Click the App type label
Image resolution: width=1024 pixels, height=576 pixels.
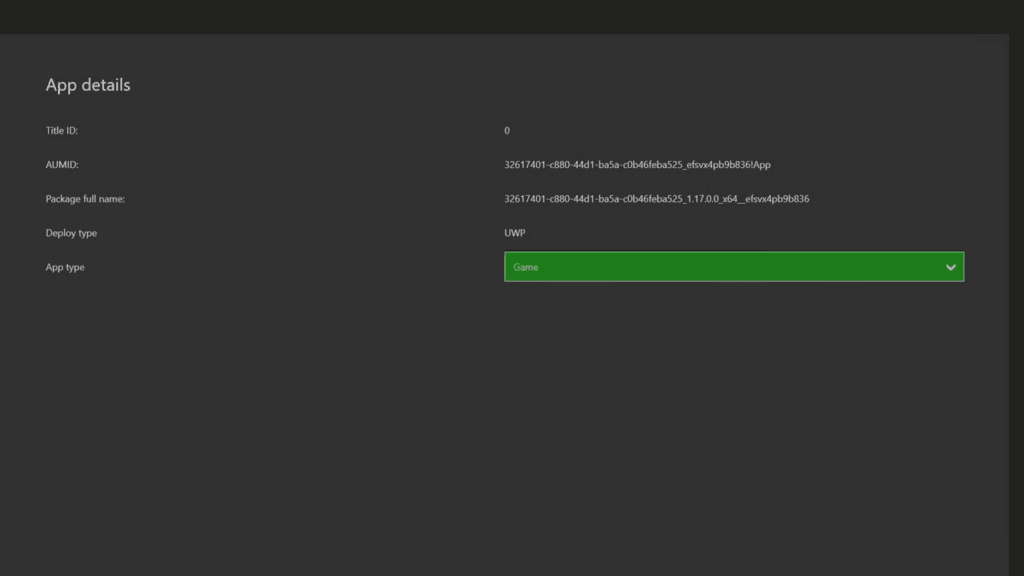tap(66, 267)
